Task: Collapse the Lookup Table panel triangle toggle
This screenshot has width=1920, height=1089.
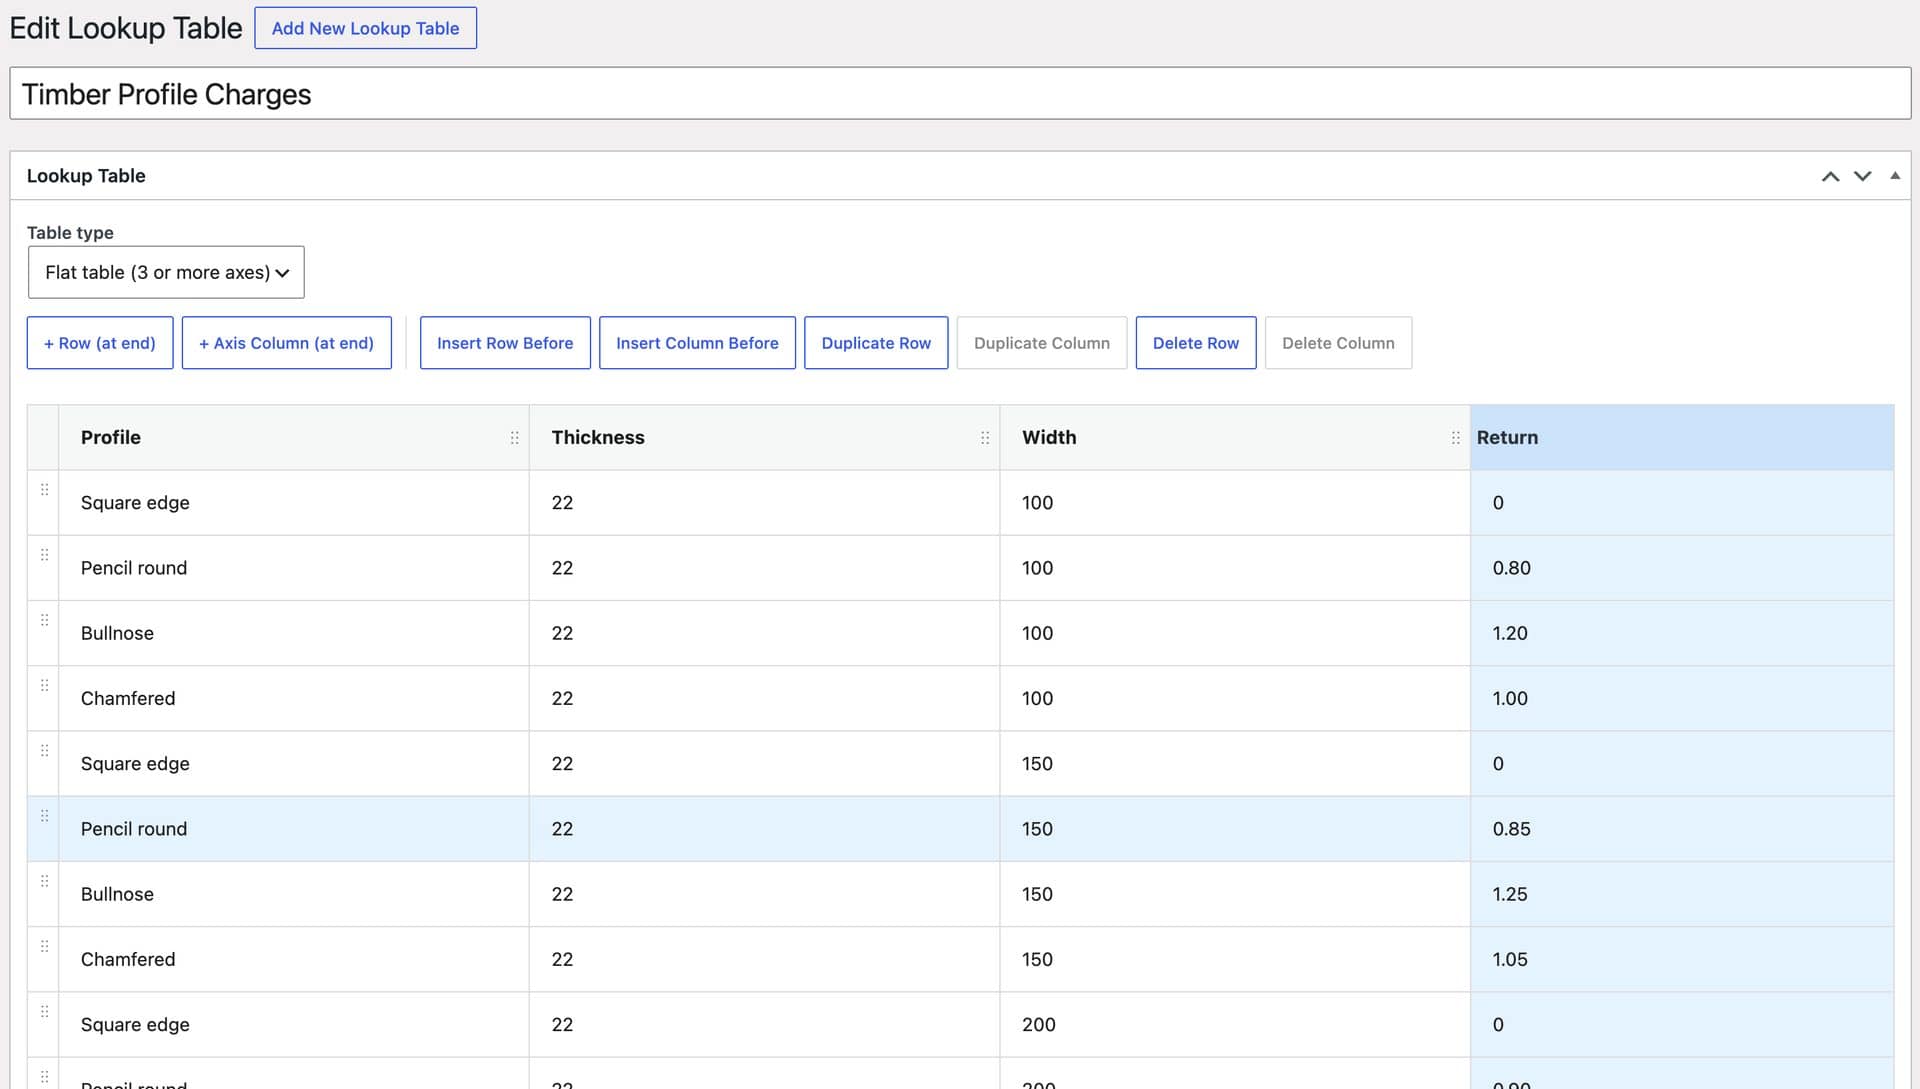Action: 1894,176
